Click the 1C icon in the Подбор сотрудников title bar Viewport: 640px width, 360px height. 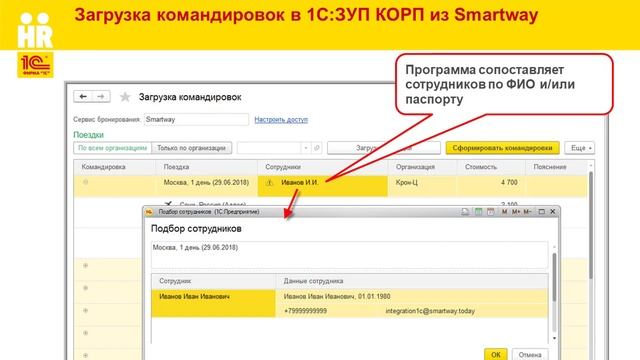coord(149,212)
